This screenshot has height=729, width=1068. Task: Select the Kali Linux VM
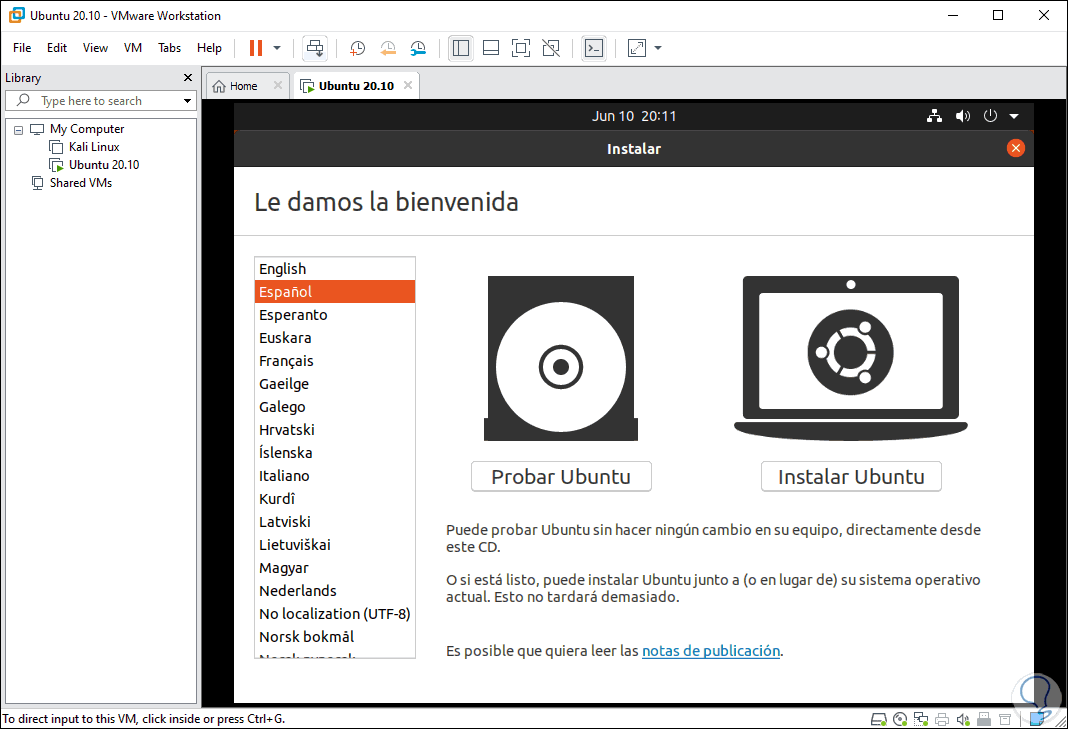(x=94, y=146)
